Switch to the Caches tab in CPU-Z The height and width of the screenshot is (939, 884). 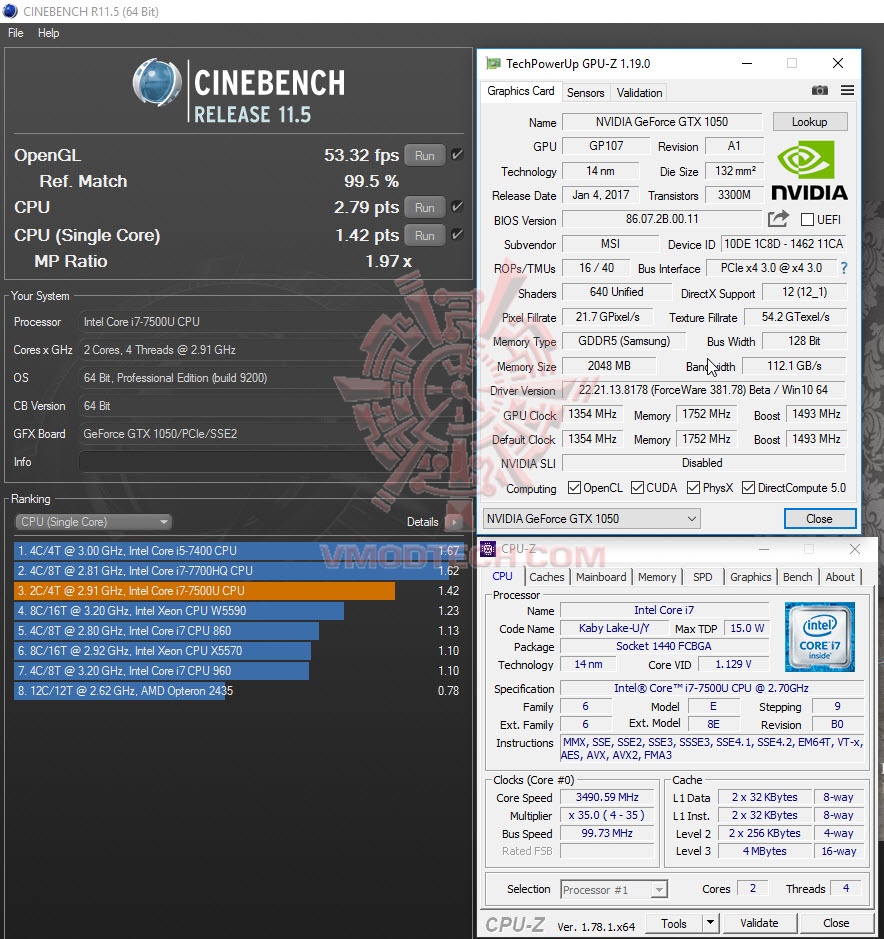(x=546, y=577)
